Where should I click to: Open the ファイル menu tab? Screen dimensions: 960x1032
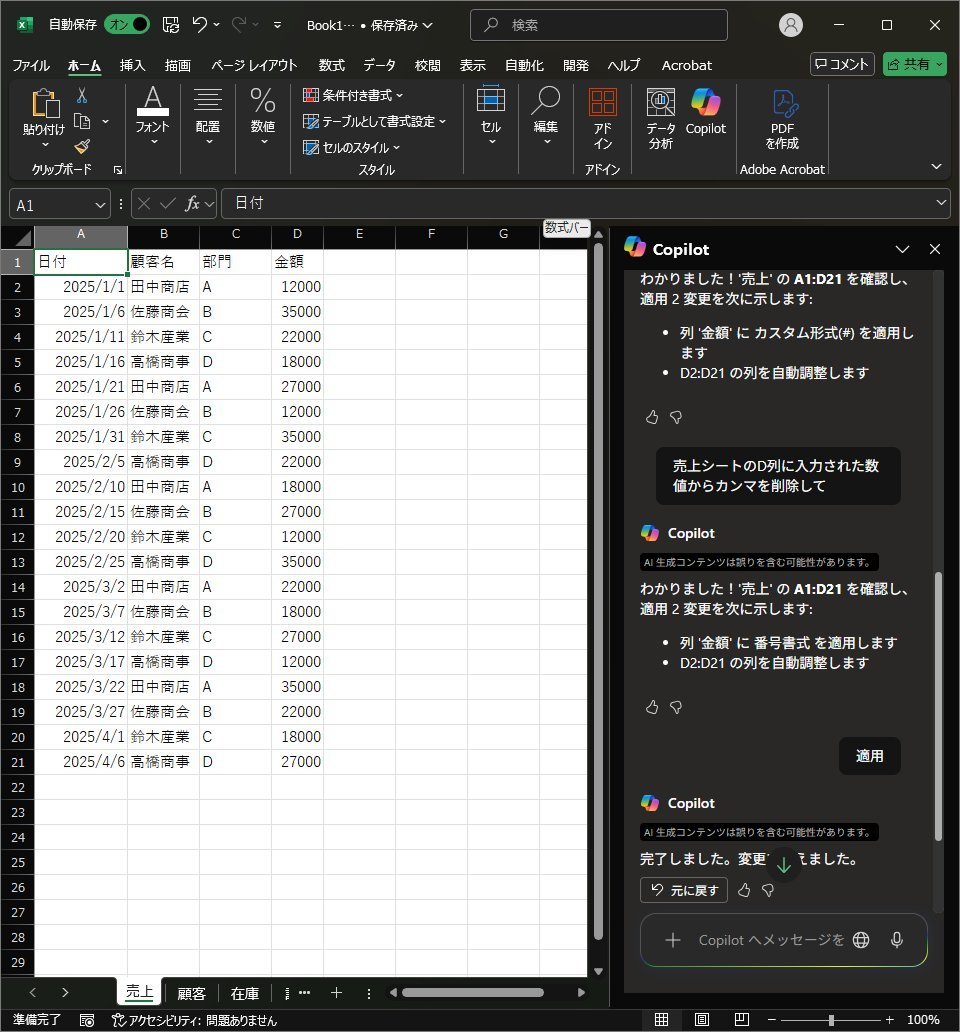[x=31, y=65]
